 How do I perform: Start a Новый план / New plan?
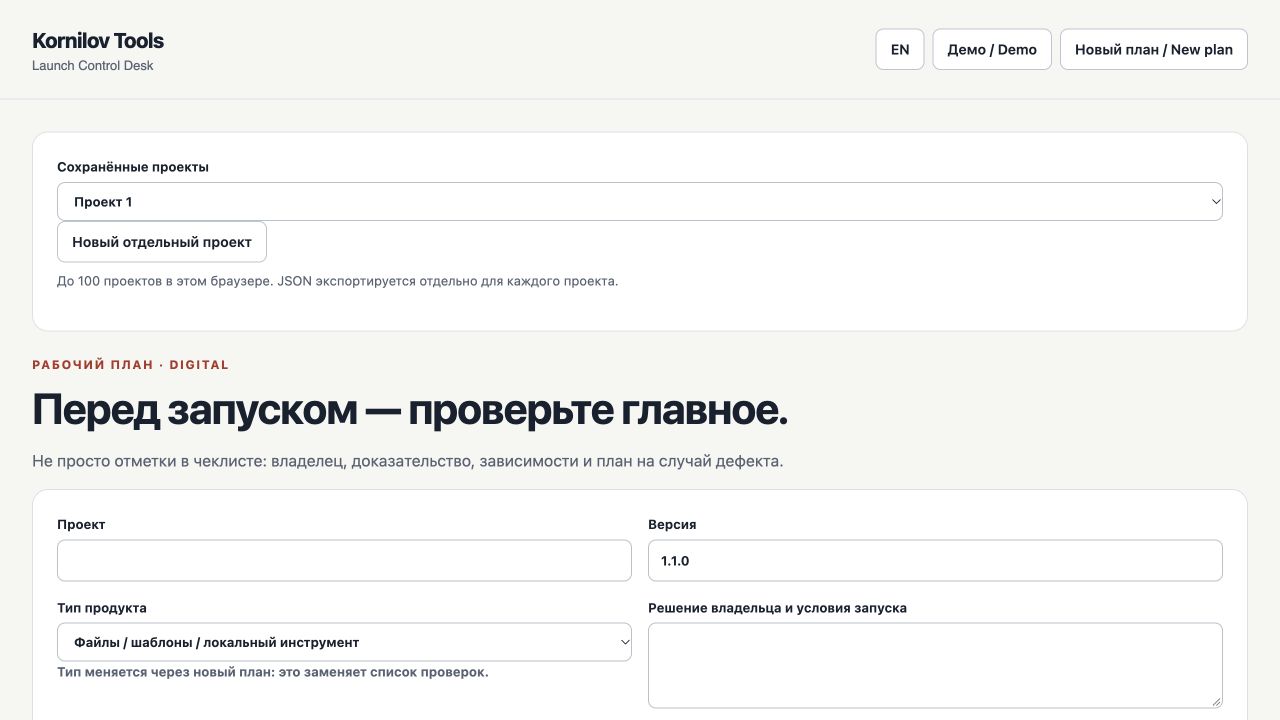pyautogui.click(x=1154, y=49)
